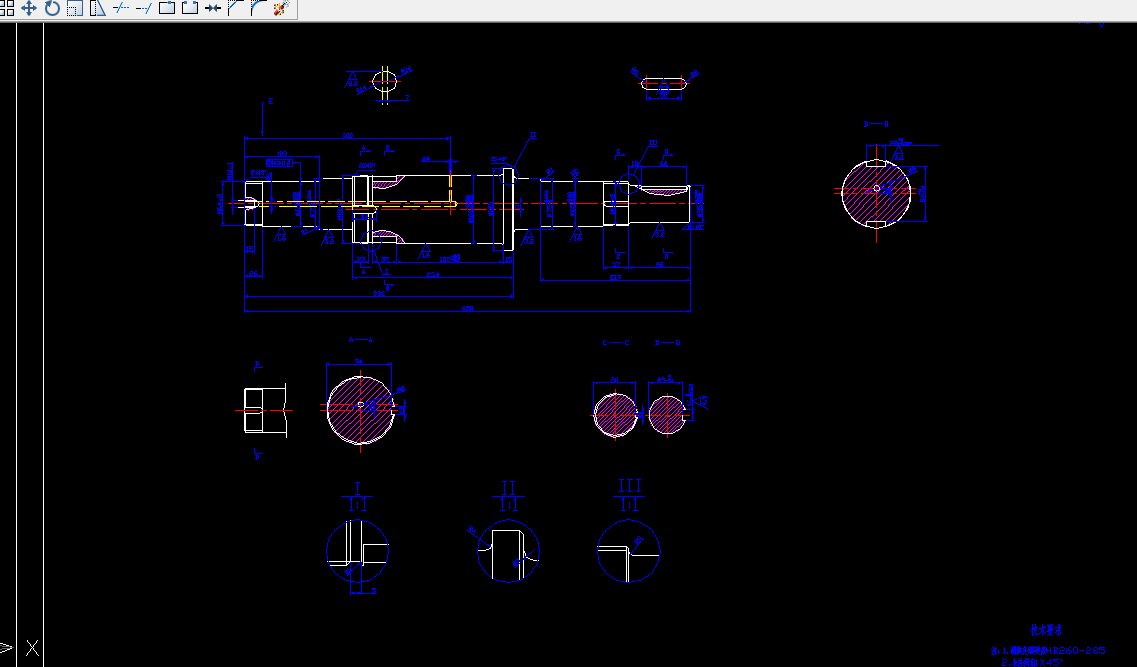Viewport: 1137px width, 667px height.
Task: Click the A—A section label
Action: 360,339
